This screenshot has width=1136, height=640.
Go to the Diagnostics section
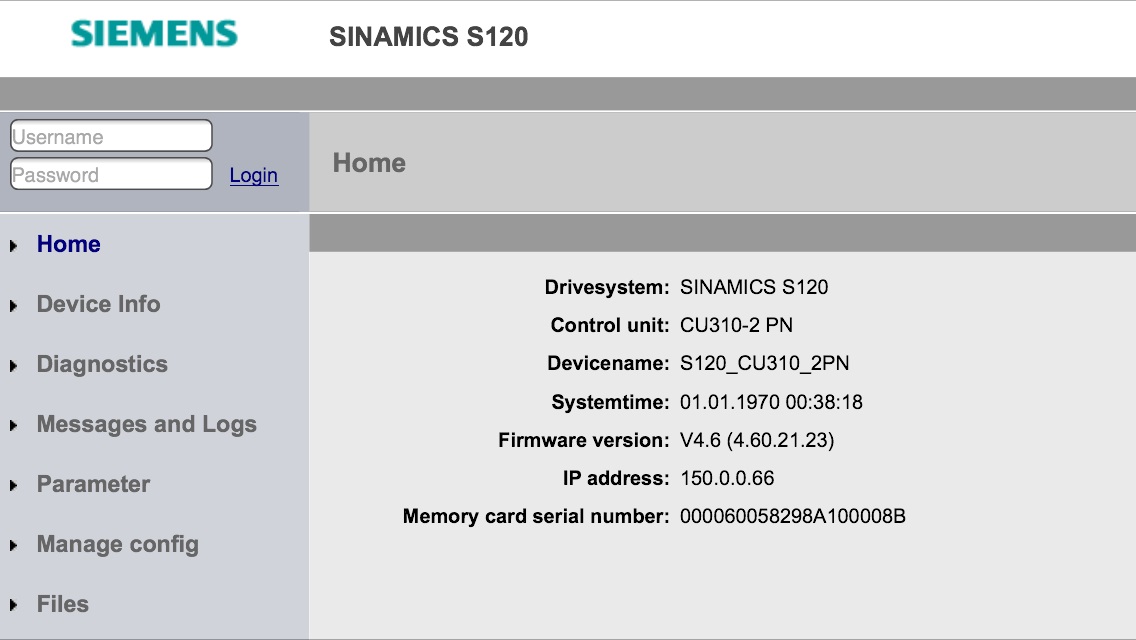102,364
